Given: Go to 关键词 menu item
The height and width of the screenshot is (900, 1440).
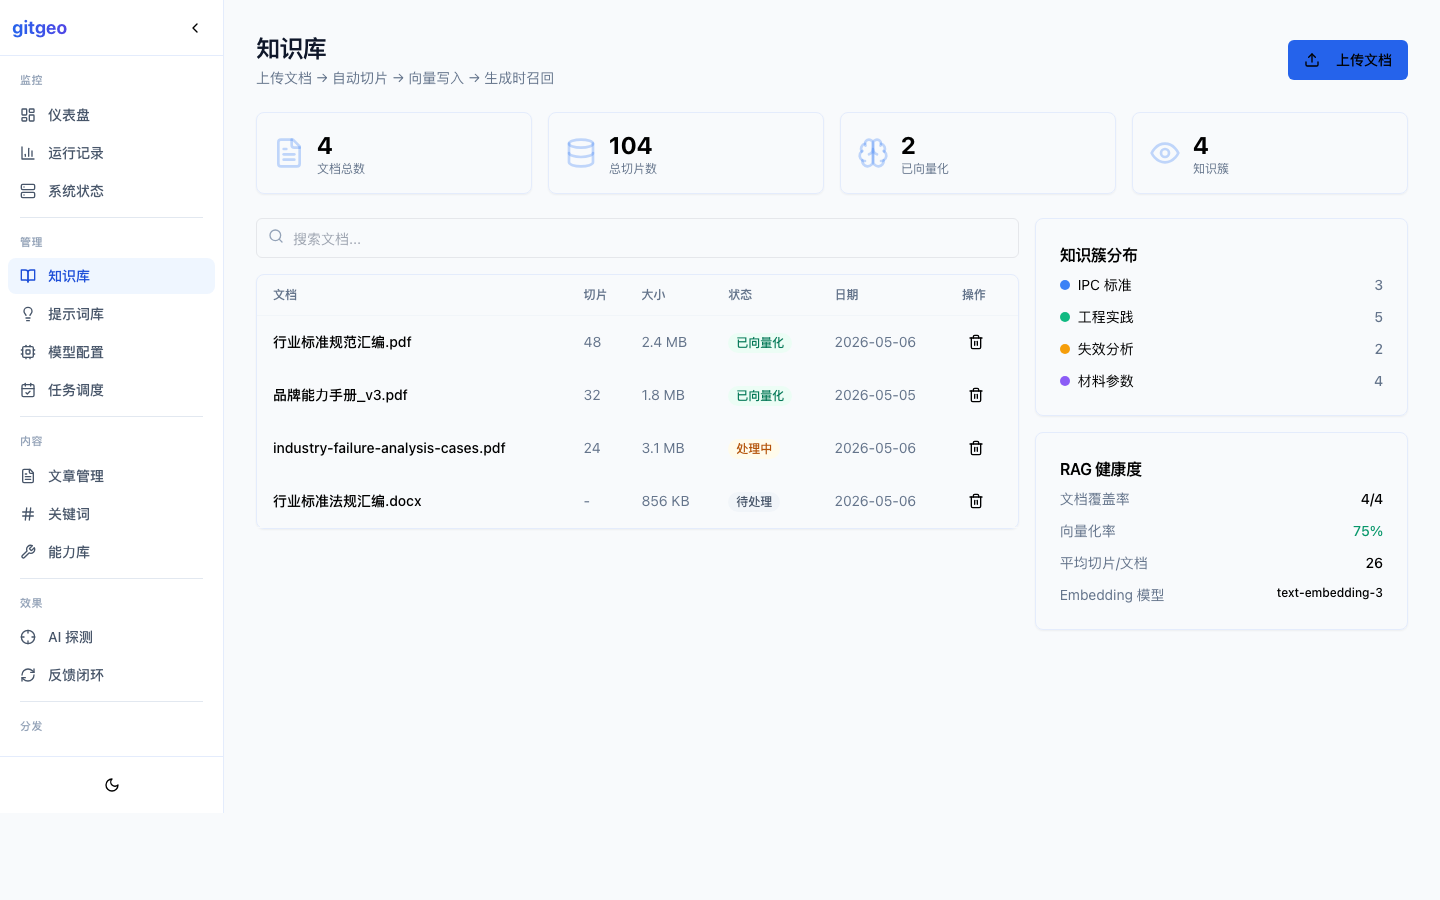Looking at the screenshot, I should pos(111,514).
